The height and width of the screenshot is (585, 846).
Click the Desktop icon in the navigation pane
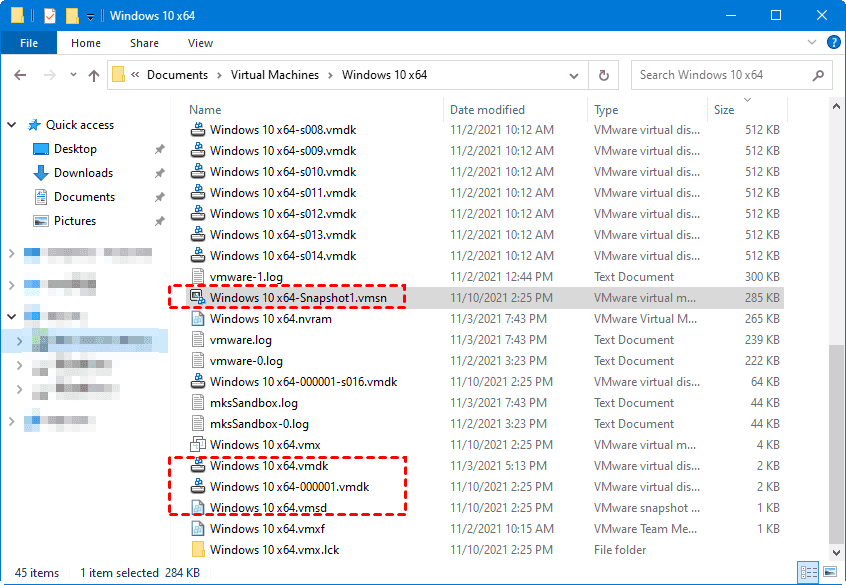coord(40,148)
